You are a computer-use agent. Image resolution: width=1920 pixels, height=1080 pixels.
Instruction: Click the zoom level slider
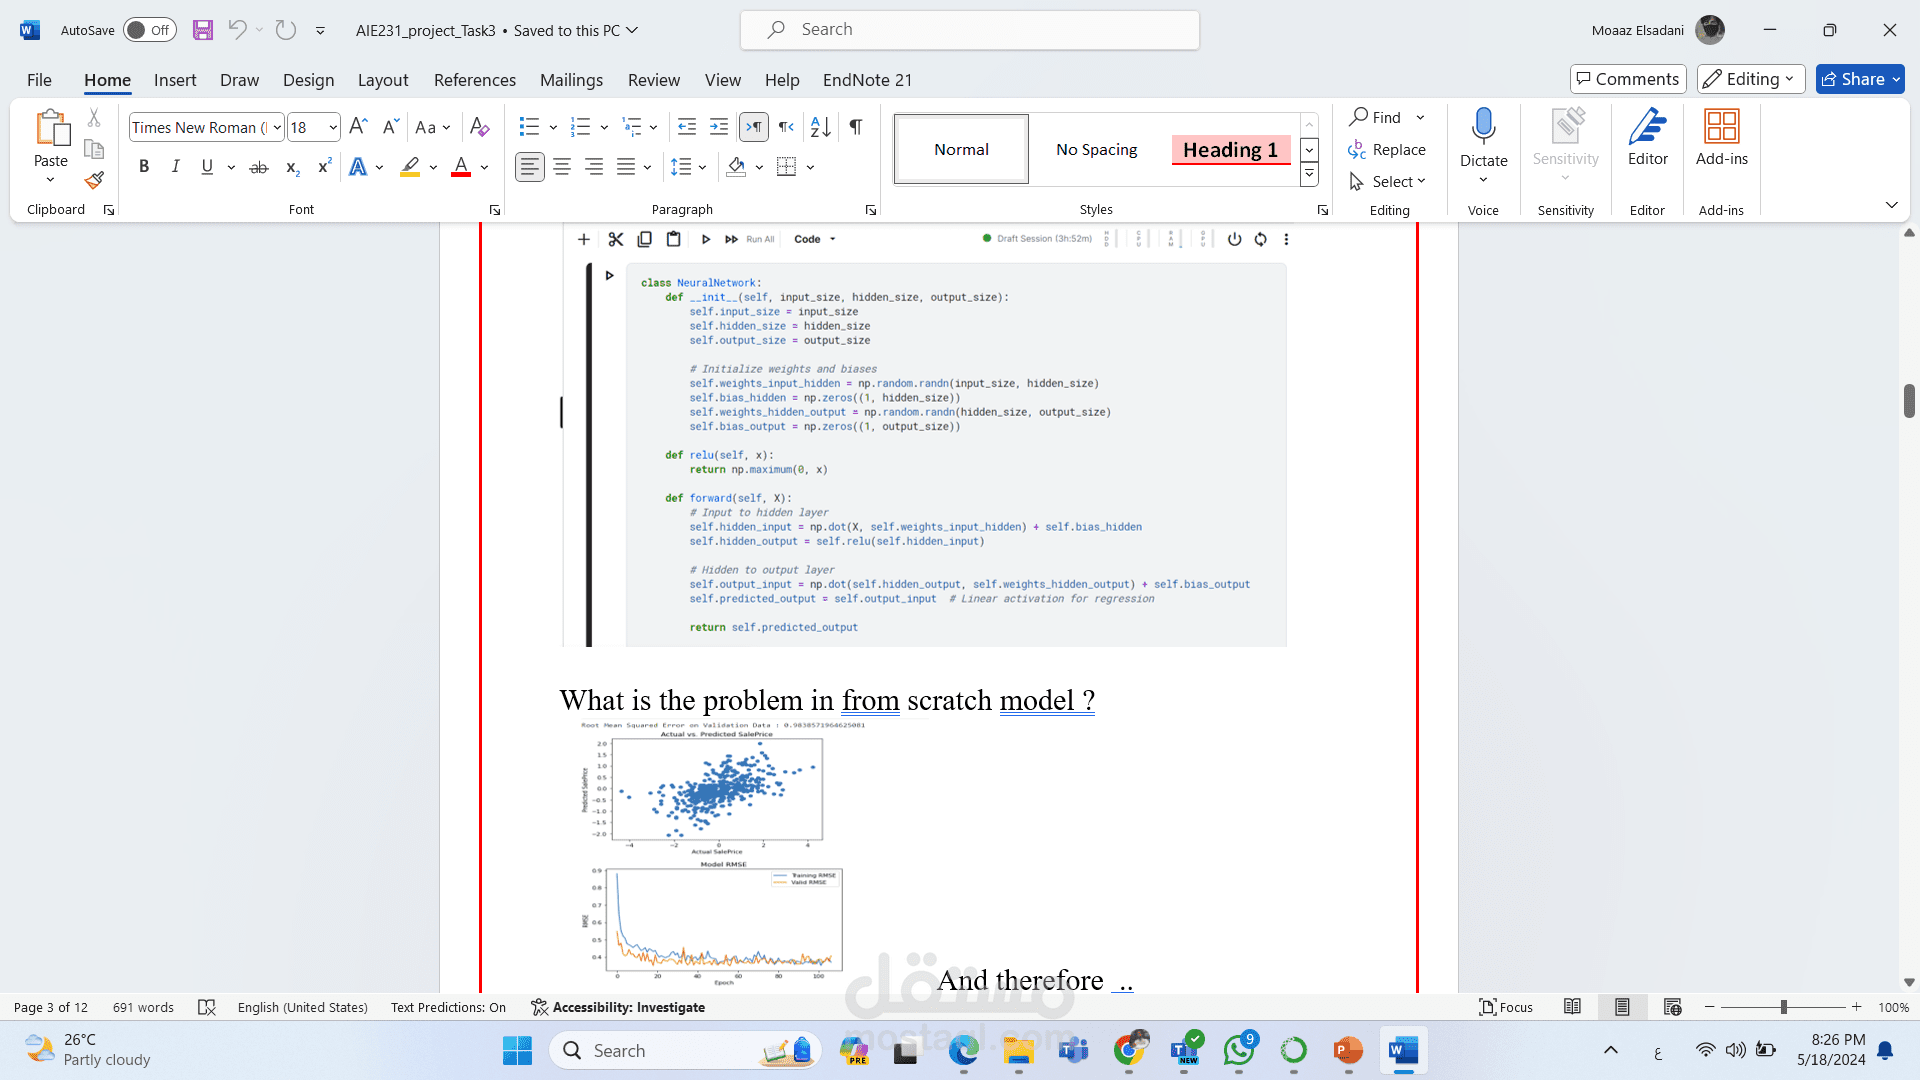[x=1783, y=1007]
